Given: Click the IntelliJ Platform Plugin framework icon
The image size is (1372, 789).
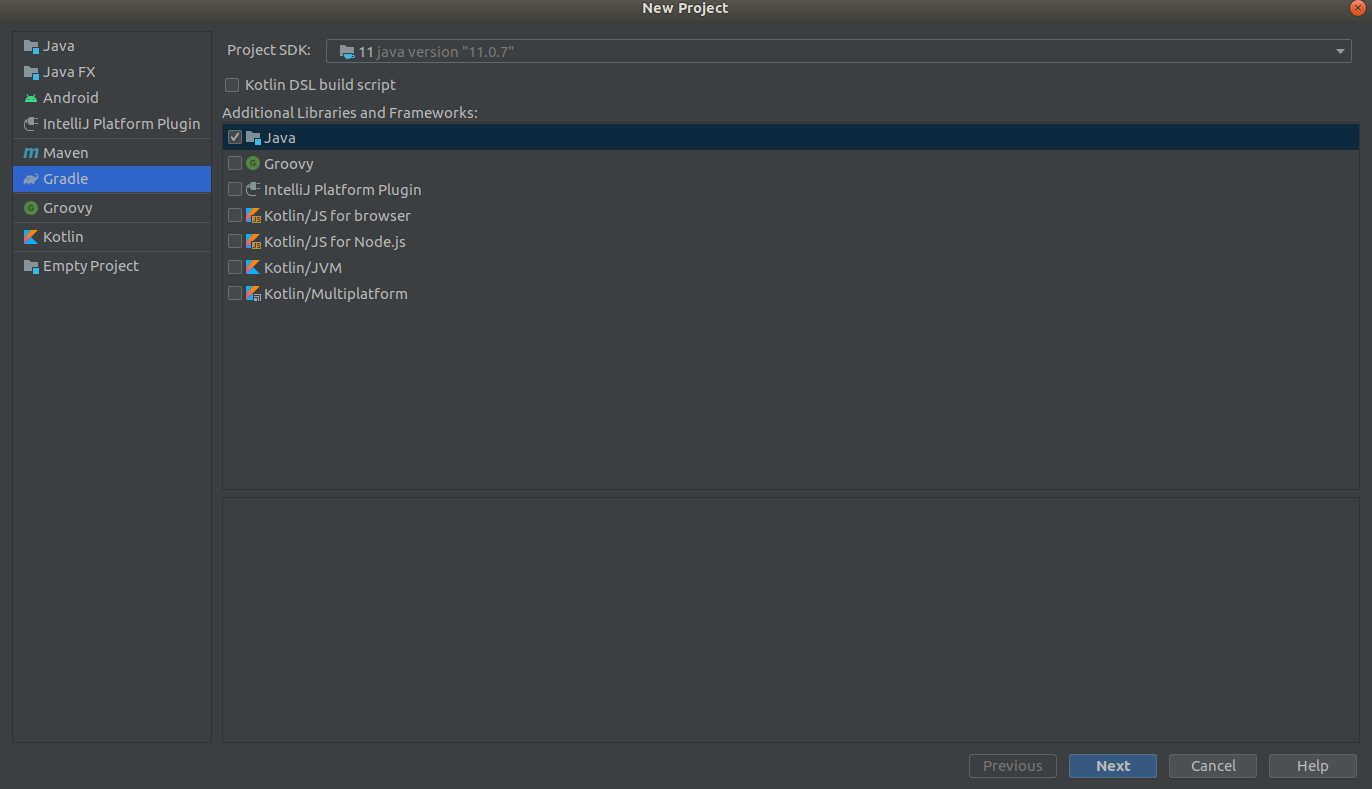Looking at the screenshot, I should coord(253,190).
